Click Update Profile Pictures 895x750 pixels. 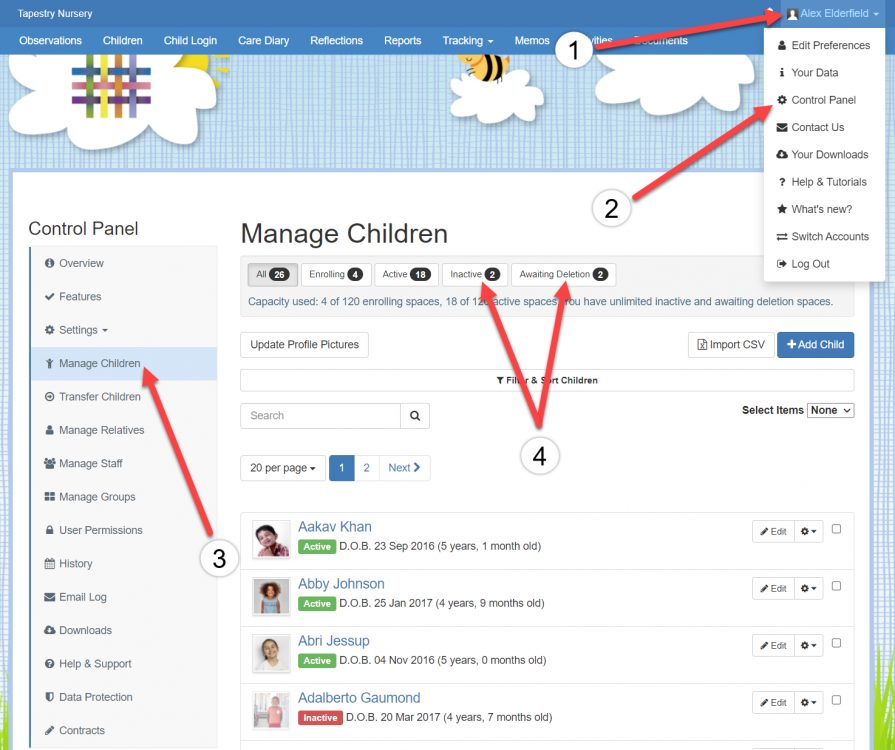click(304, 345)
